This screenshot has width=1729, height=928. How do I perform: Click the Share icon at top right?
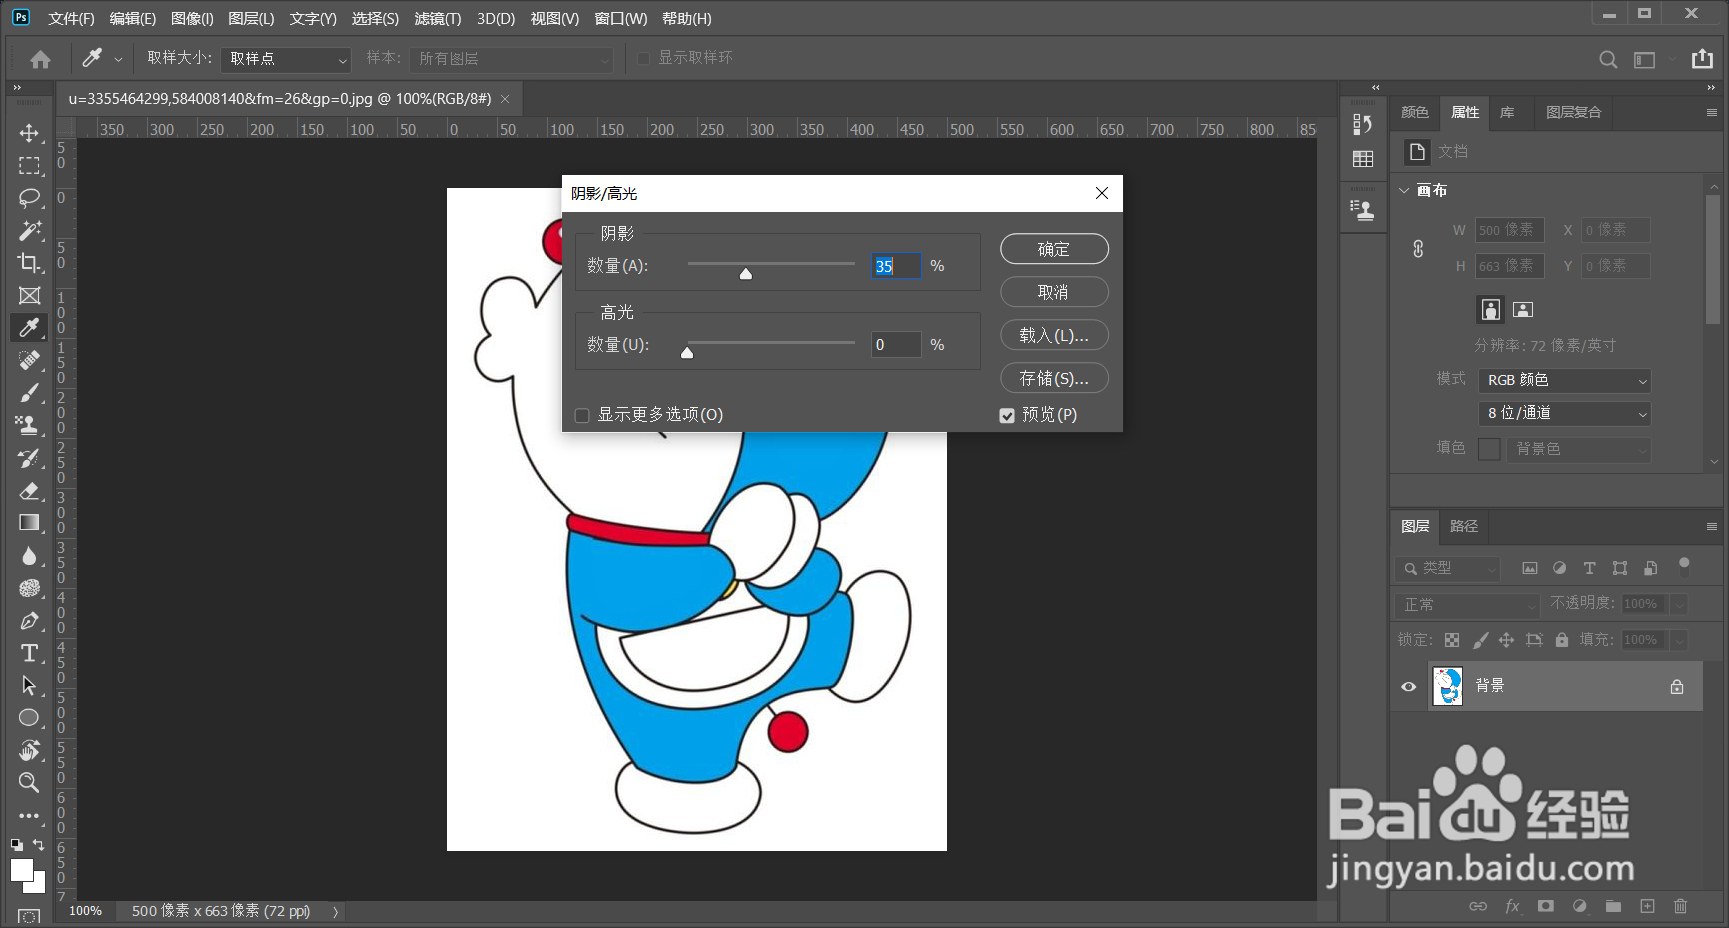click(1702, 59)
